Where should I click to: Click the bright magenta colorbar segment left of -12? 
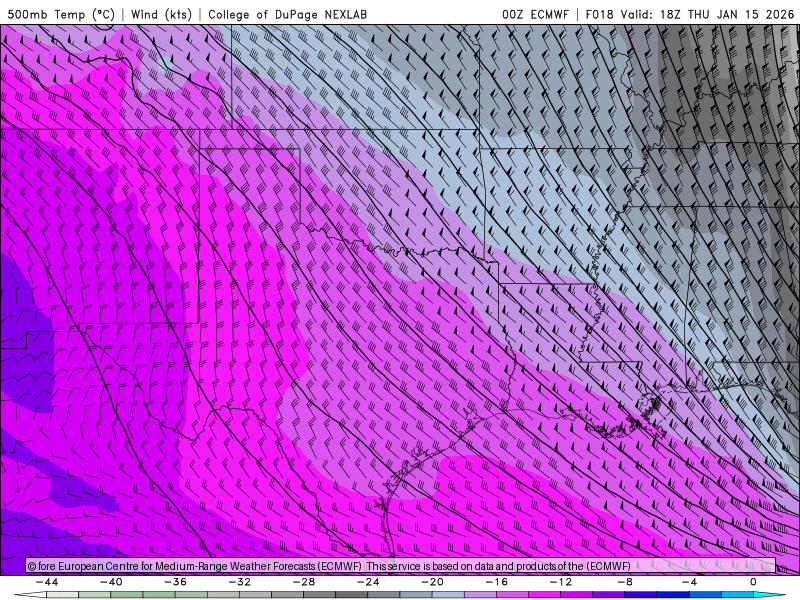(x=544, y=596)
